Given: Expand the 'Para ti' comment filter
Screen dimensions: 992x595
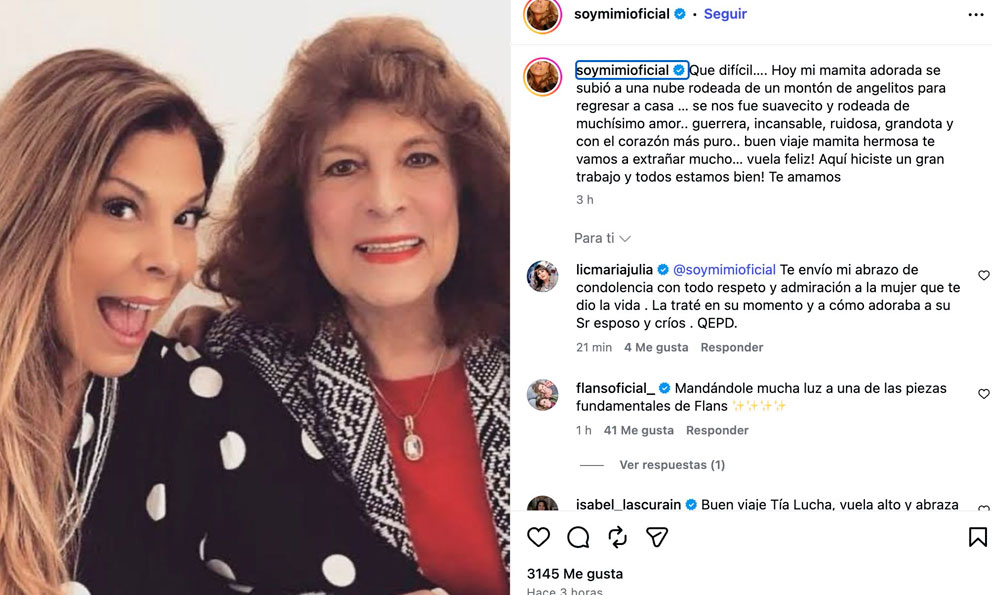Looking at the screenshot, I should pyautogui.click(x=602, y=238).
